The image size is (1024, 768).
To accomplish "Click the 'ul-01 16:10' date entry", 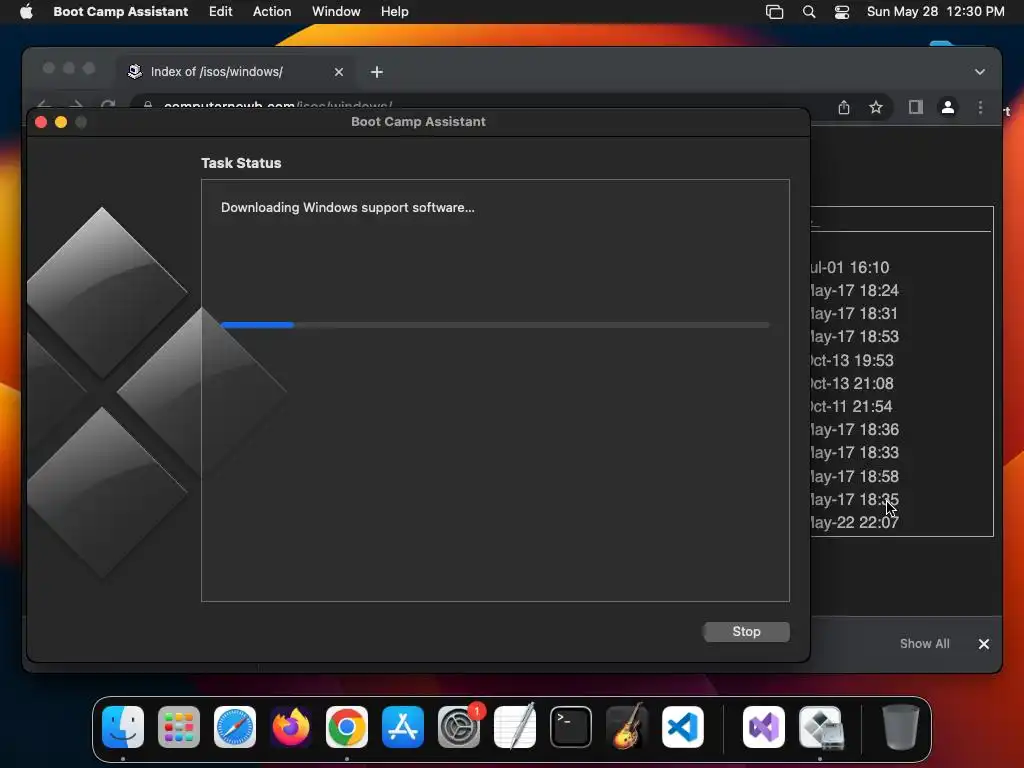I will pyautogui.click(x=850, y=267).
